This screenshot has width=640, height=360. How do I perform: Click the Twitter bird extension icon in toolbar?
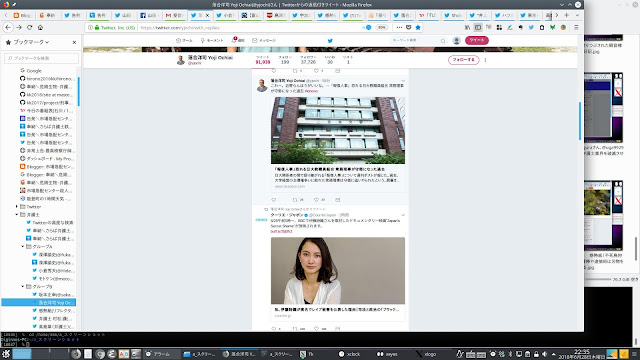(x=531, y=27)
